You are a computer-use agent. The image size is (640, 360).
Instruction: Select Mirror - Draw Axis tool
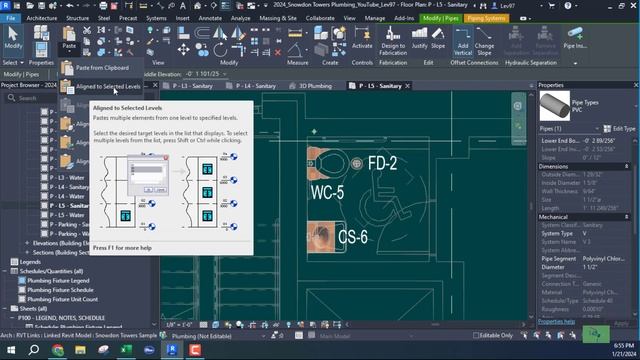238,33
